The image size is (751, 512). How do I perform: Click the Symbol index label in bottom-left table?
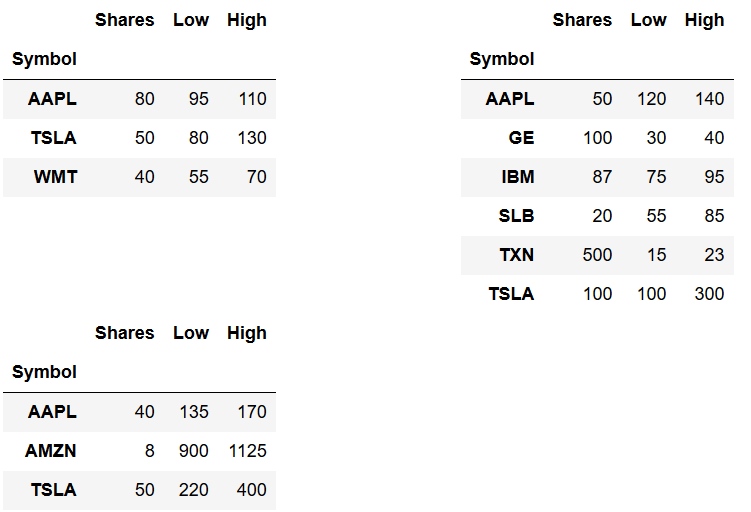(44, 373)
